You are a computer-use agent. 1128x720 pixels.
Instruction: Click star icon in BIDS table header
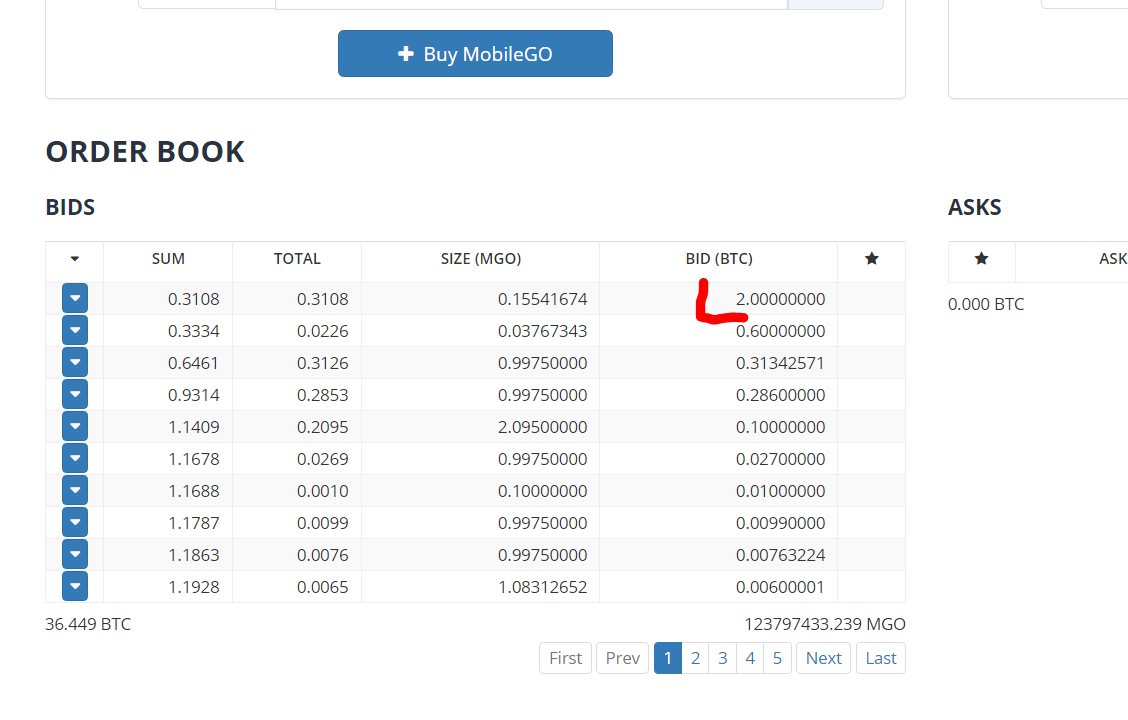point(871,259)
